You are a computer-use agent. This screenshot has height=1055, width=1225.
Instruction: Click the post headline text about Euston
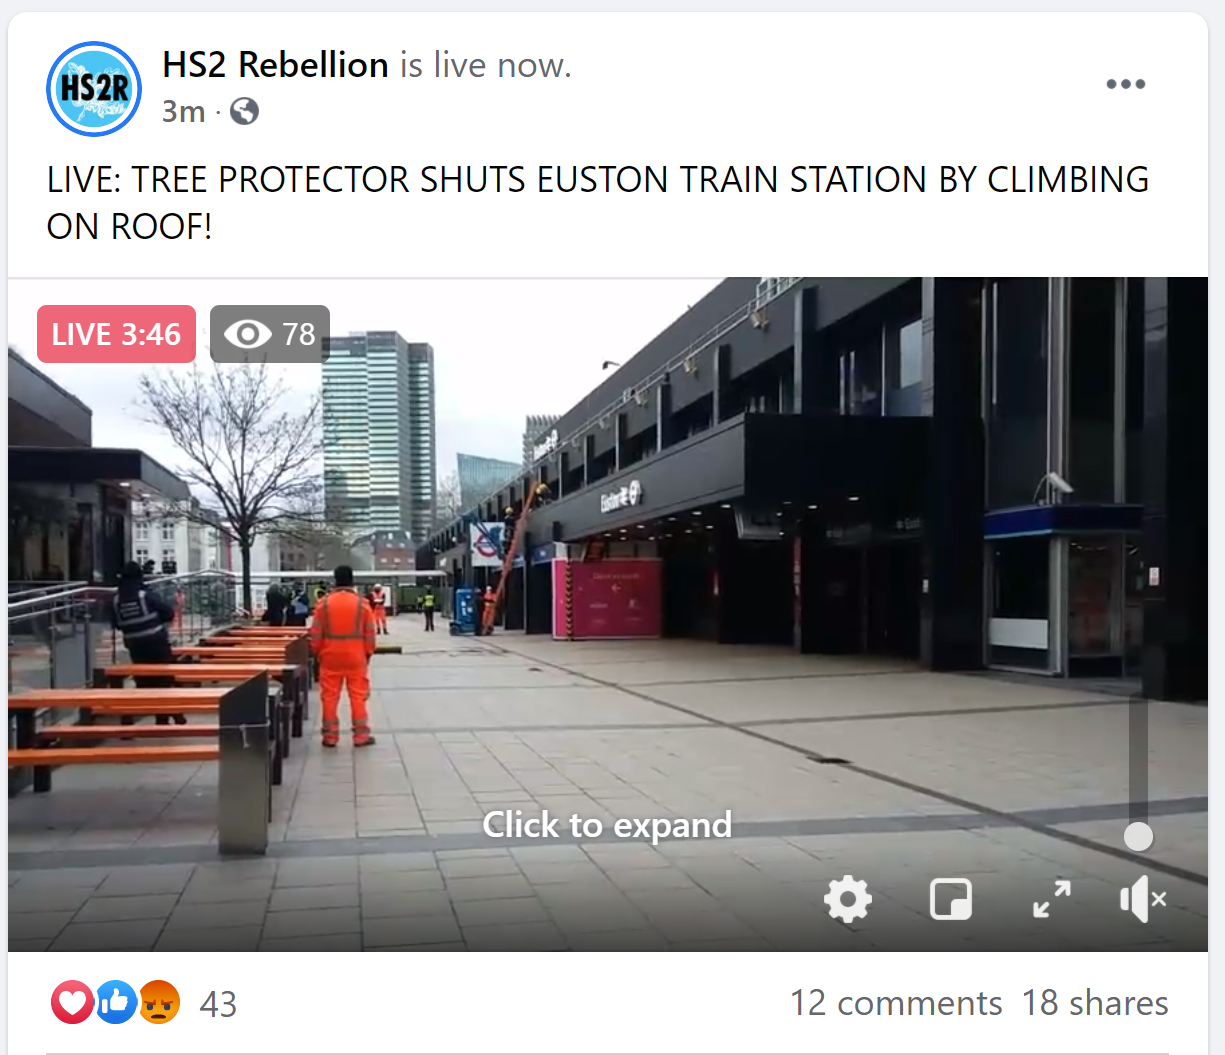point(598,203)
